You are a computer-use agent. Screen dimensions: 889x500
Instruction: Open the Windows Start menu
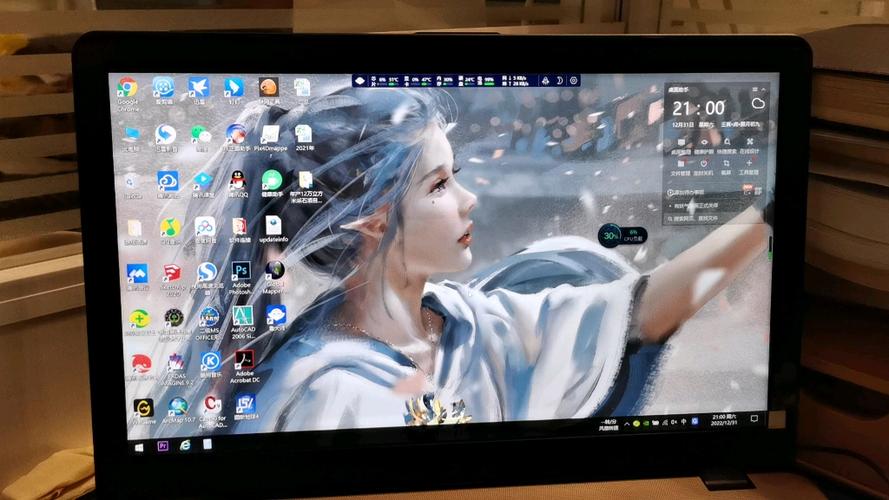139,447
